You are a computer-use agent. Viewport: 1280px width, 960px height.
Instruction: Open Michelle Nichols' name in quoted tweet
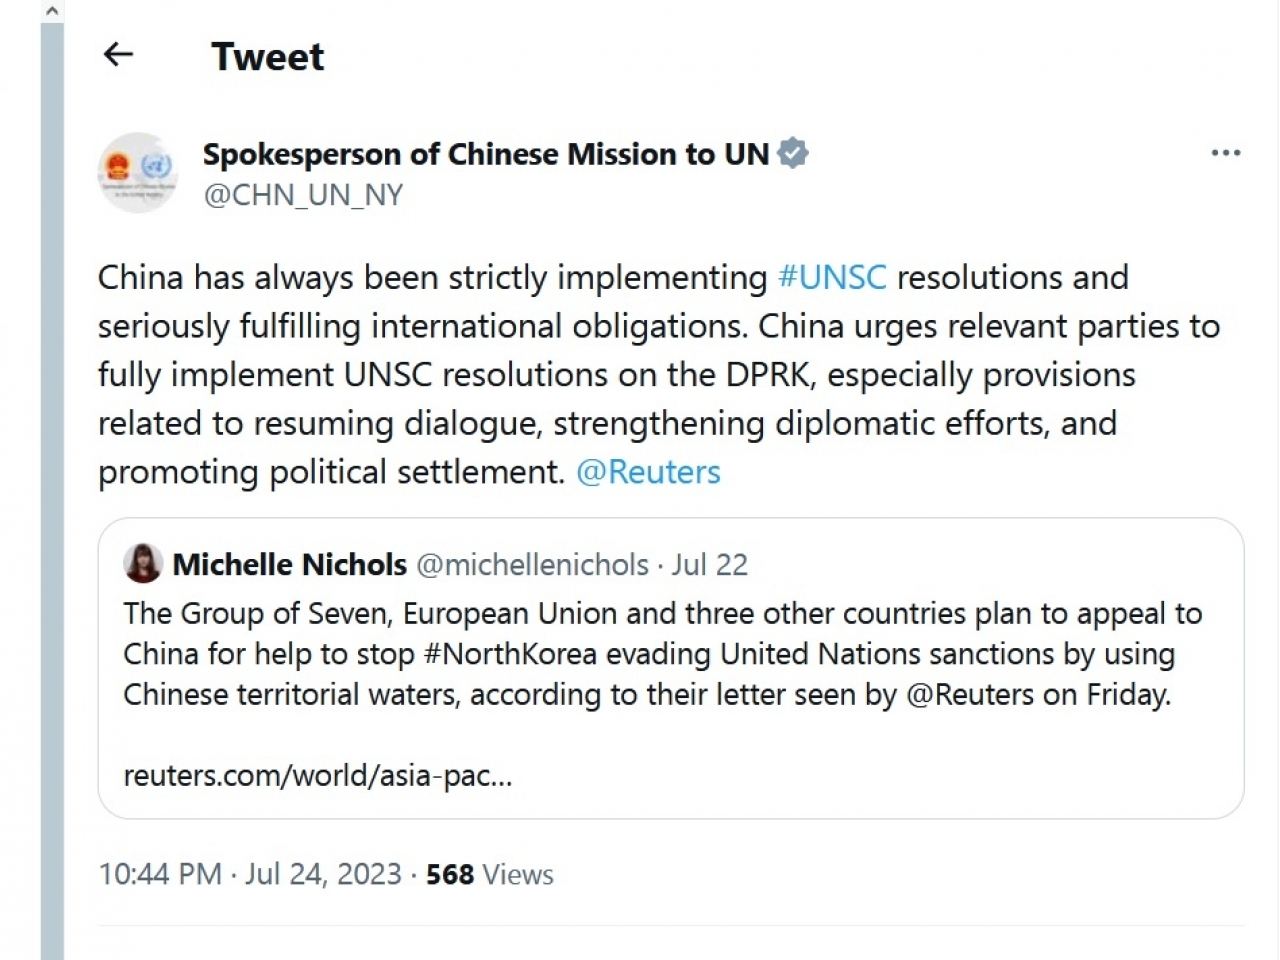(289, 565)
